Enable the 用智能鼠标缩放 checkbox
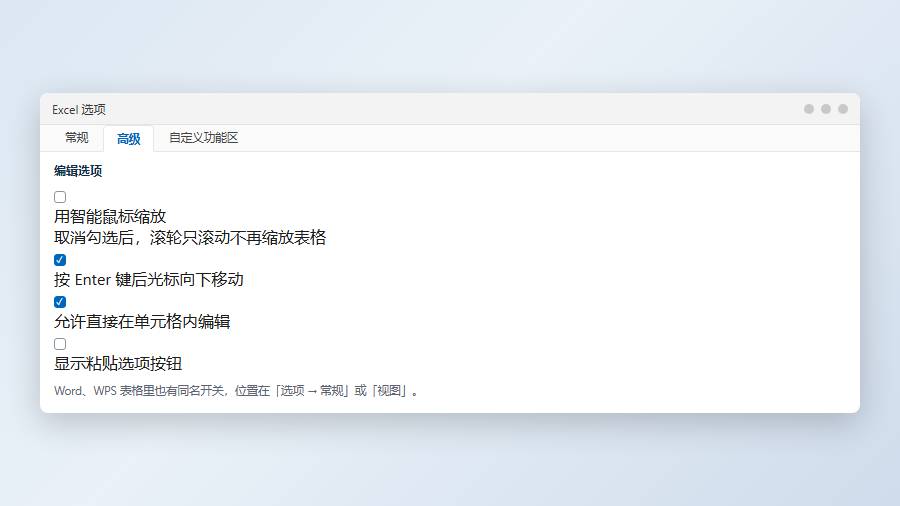This screenshot has height=506, width=900. [60, 197]
